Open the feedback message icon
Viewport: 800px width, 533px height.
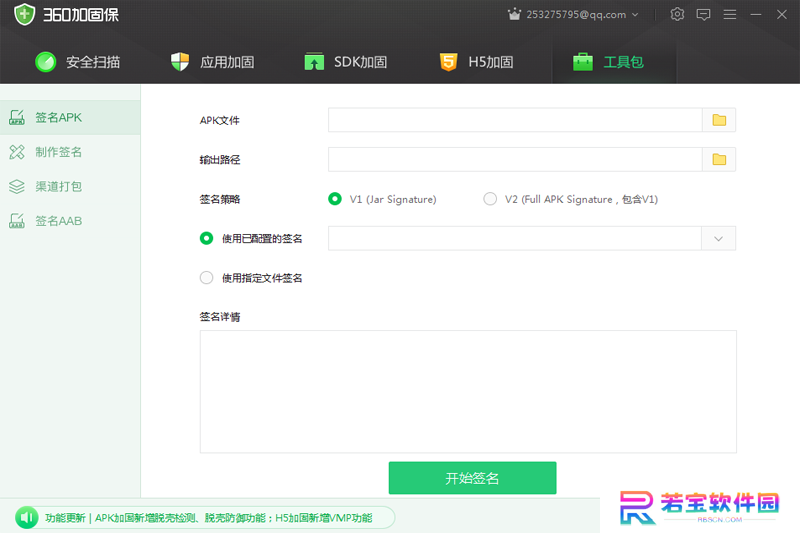point(703,14)
